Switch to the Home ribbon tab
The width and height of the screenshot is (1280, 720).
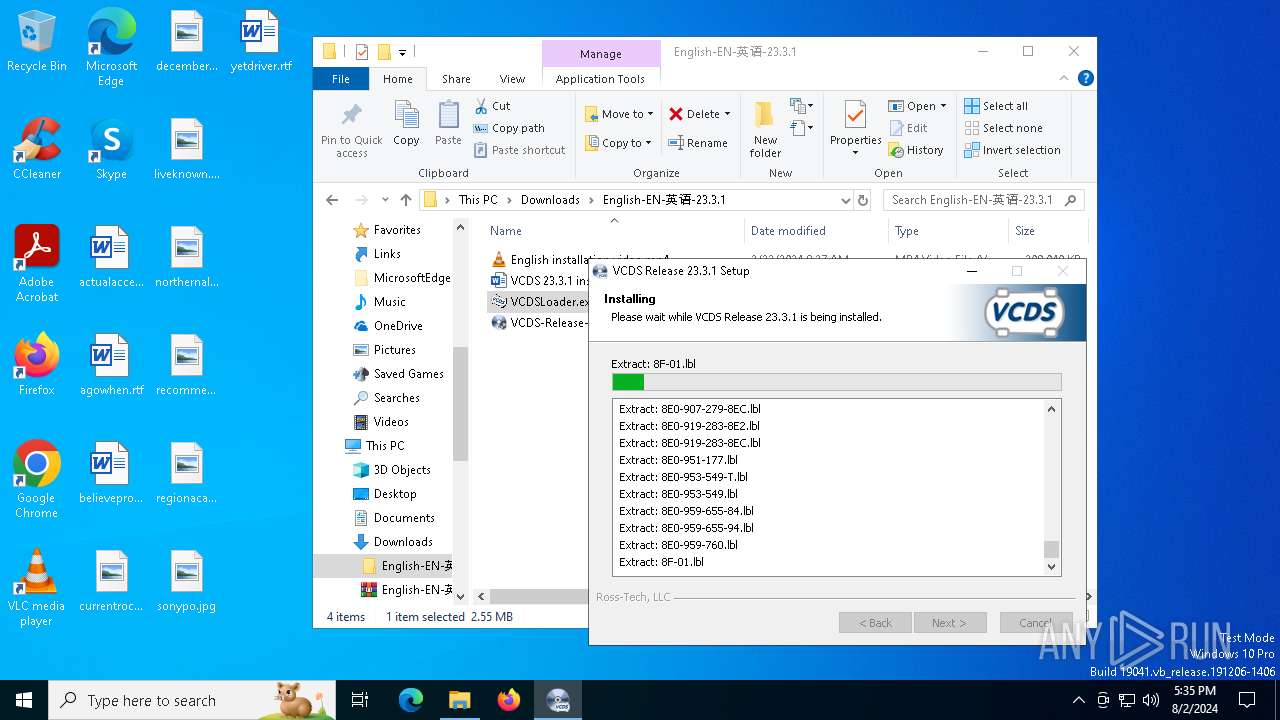[x=397, y=79]
